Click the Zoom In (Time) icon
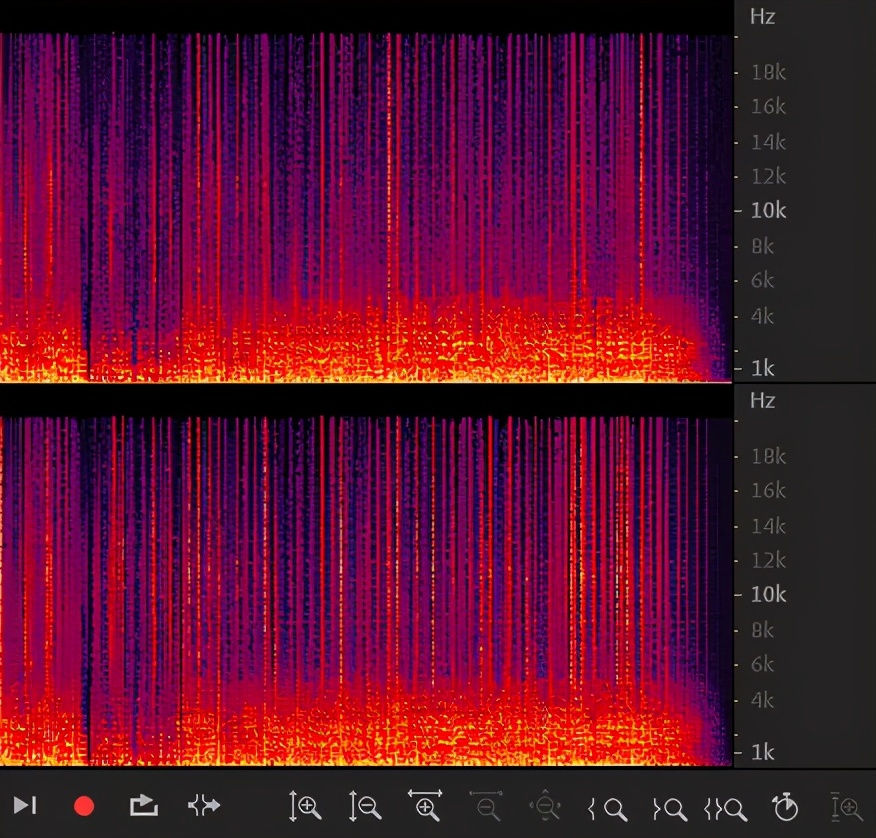Screen dimensions: 876x838 point(425,806)
